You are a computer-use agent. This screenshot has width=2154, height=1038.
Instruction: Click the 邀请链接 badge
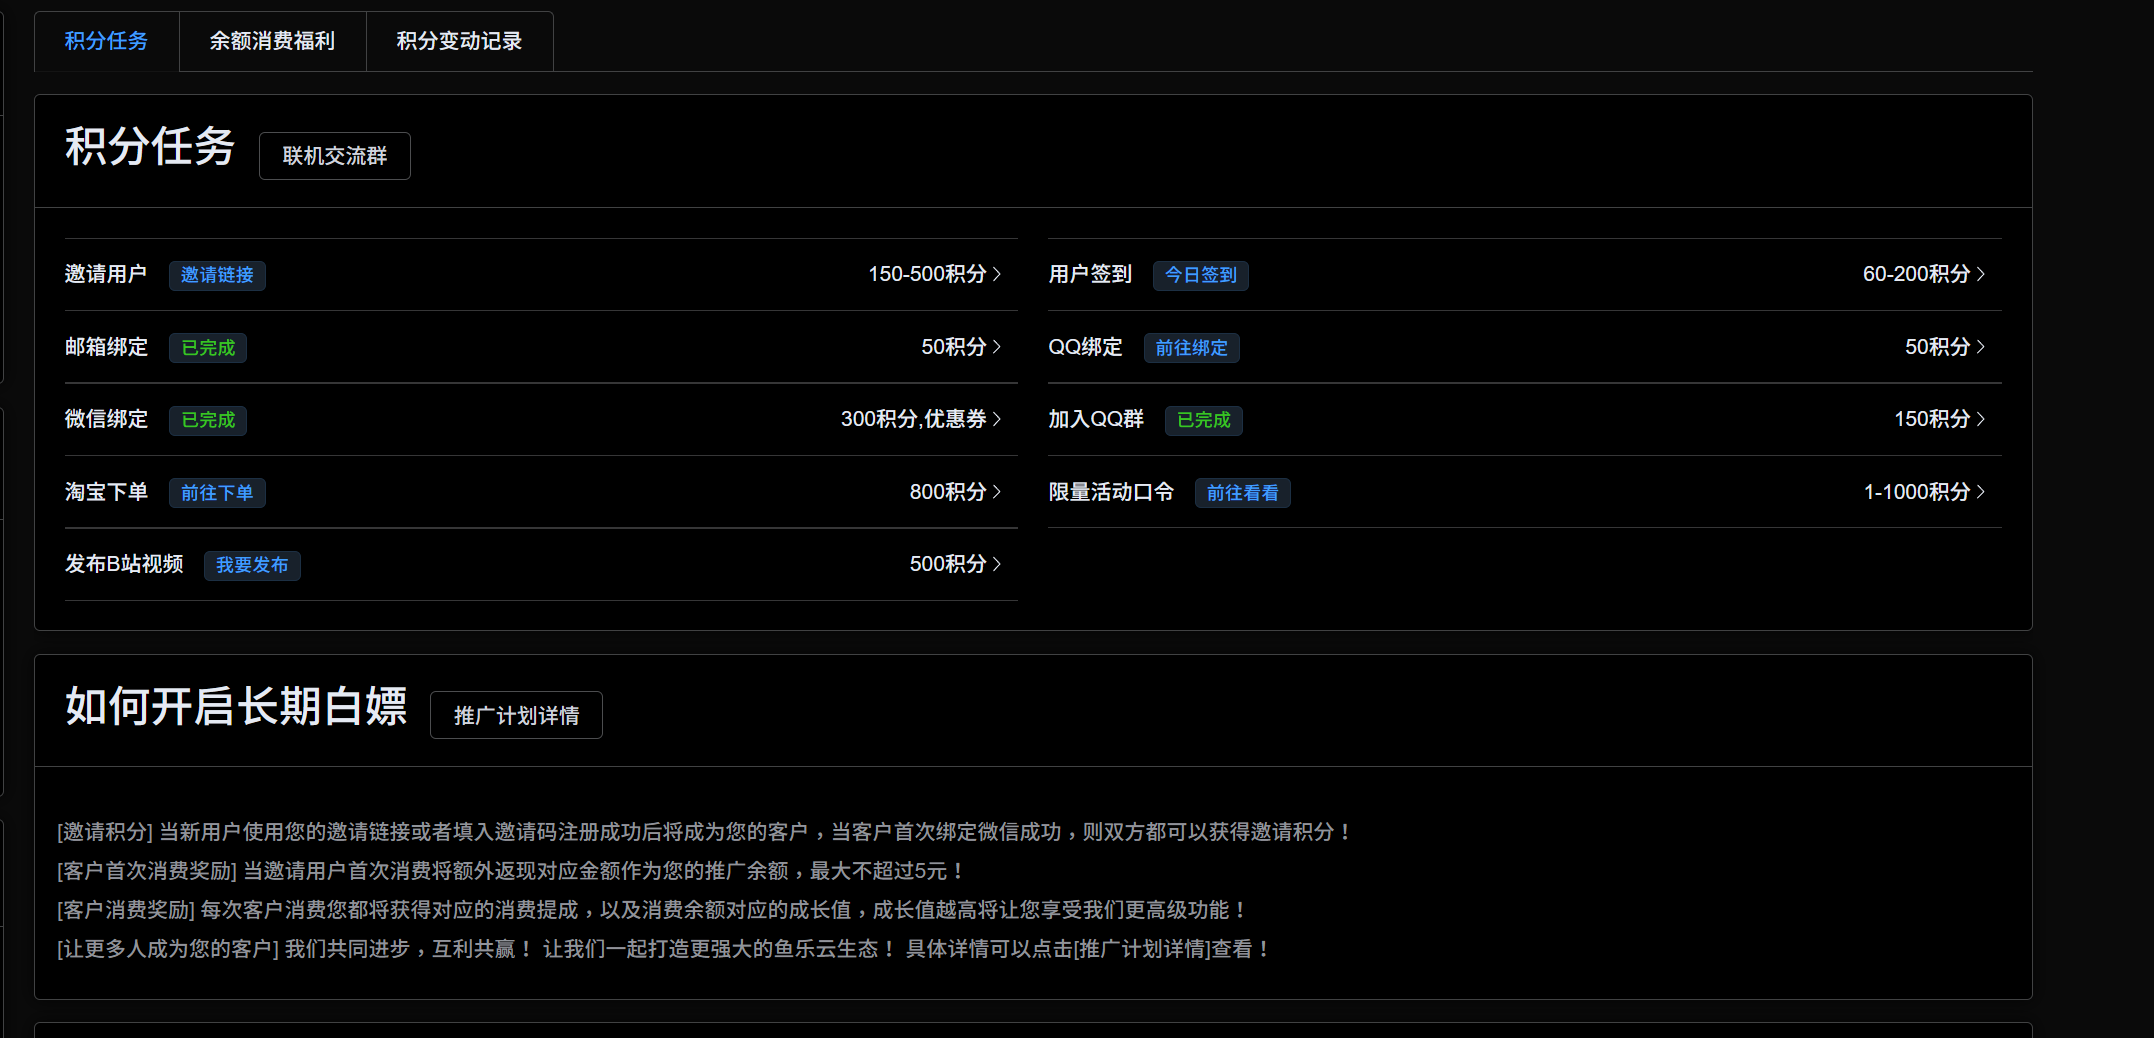tap(217, 275)
